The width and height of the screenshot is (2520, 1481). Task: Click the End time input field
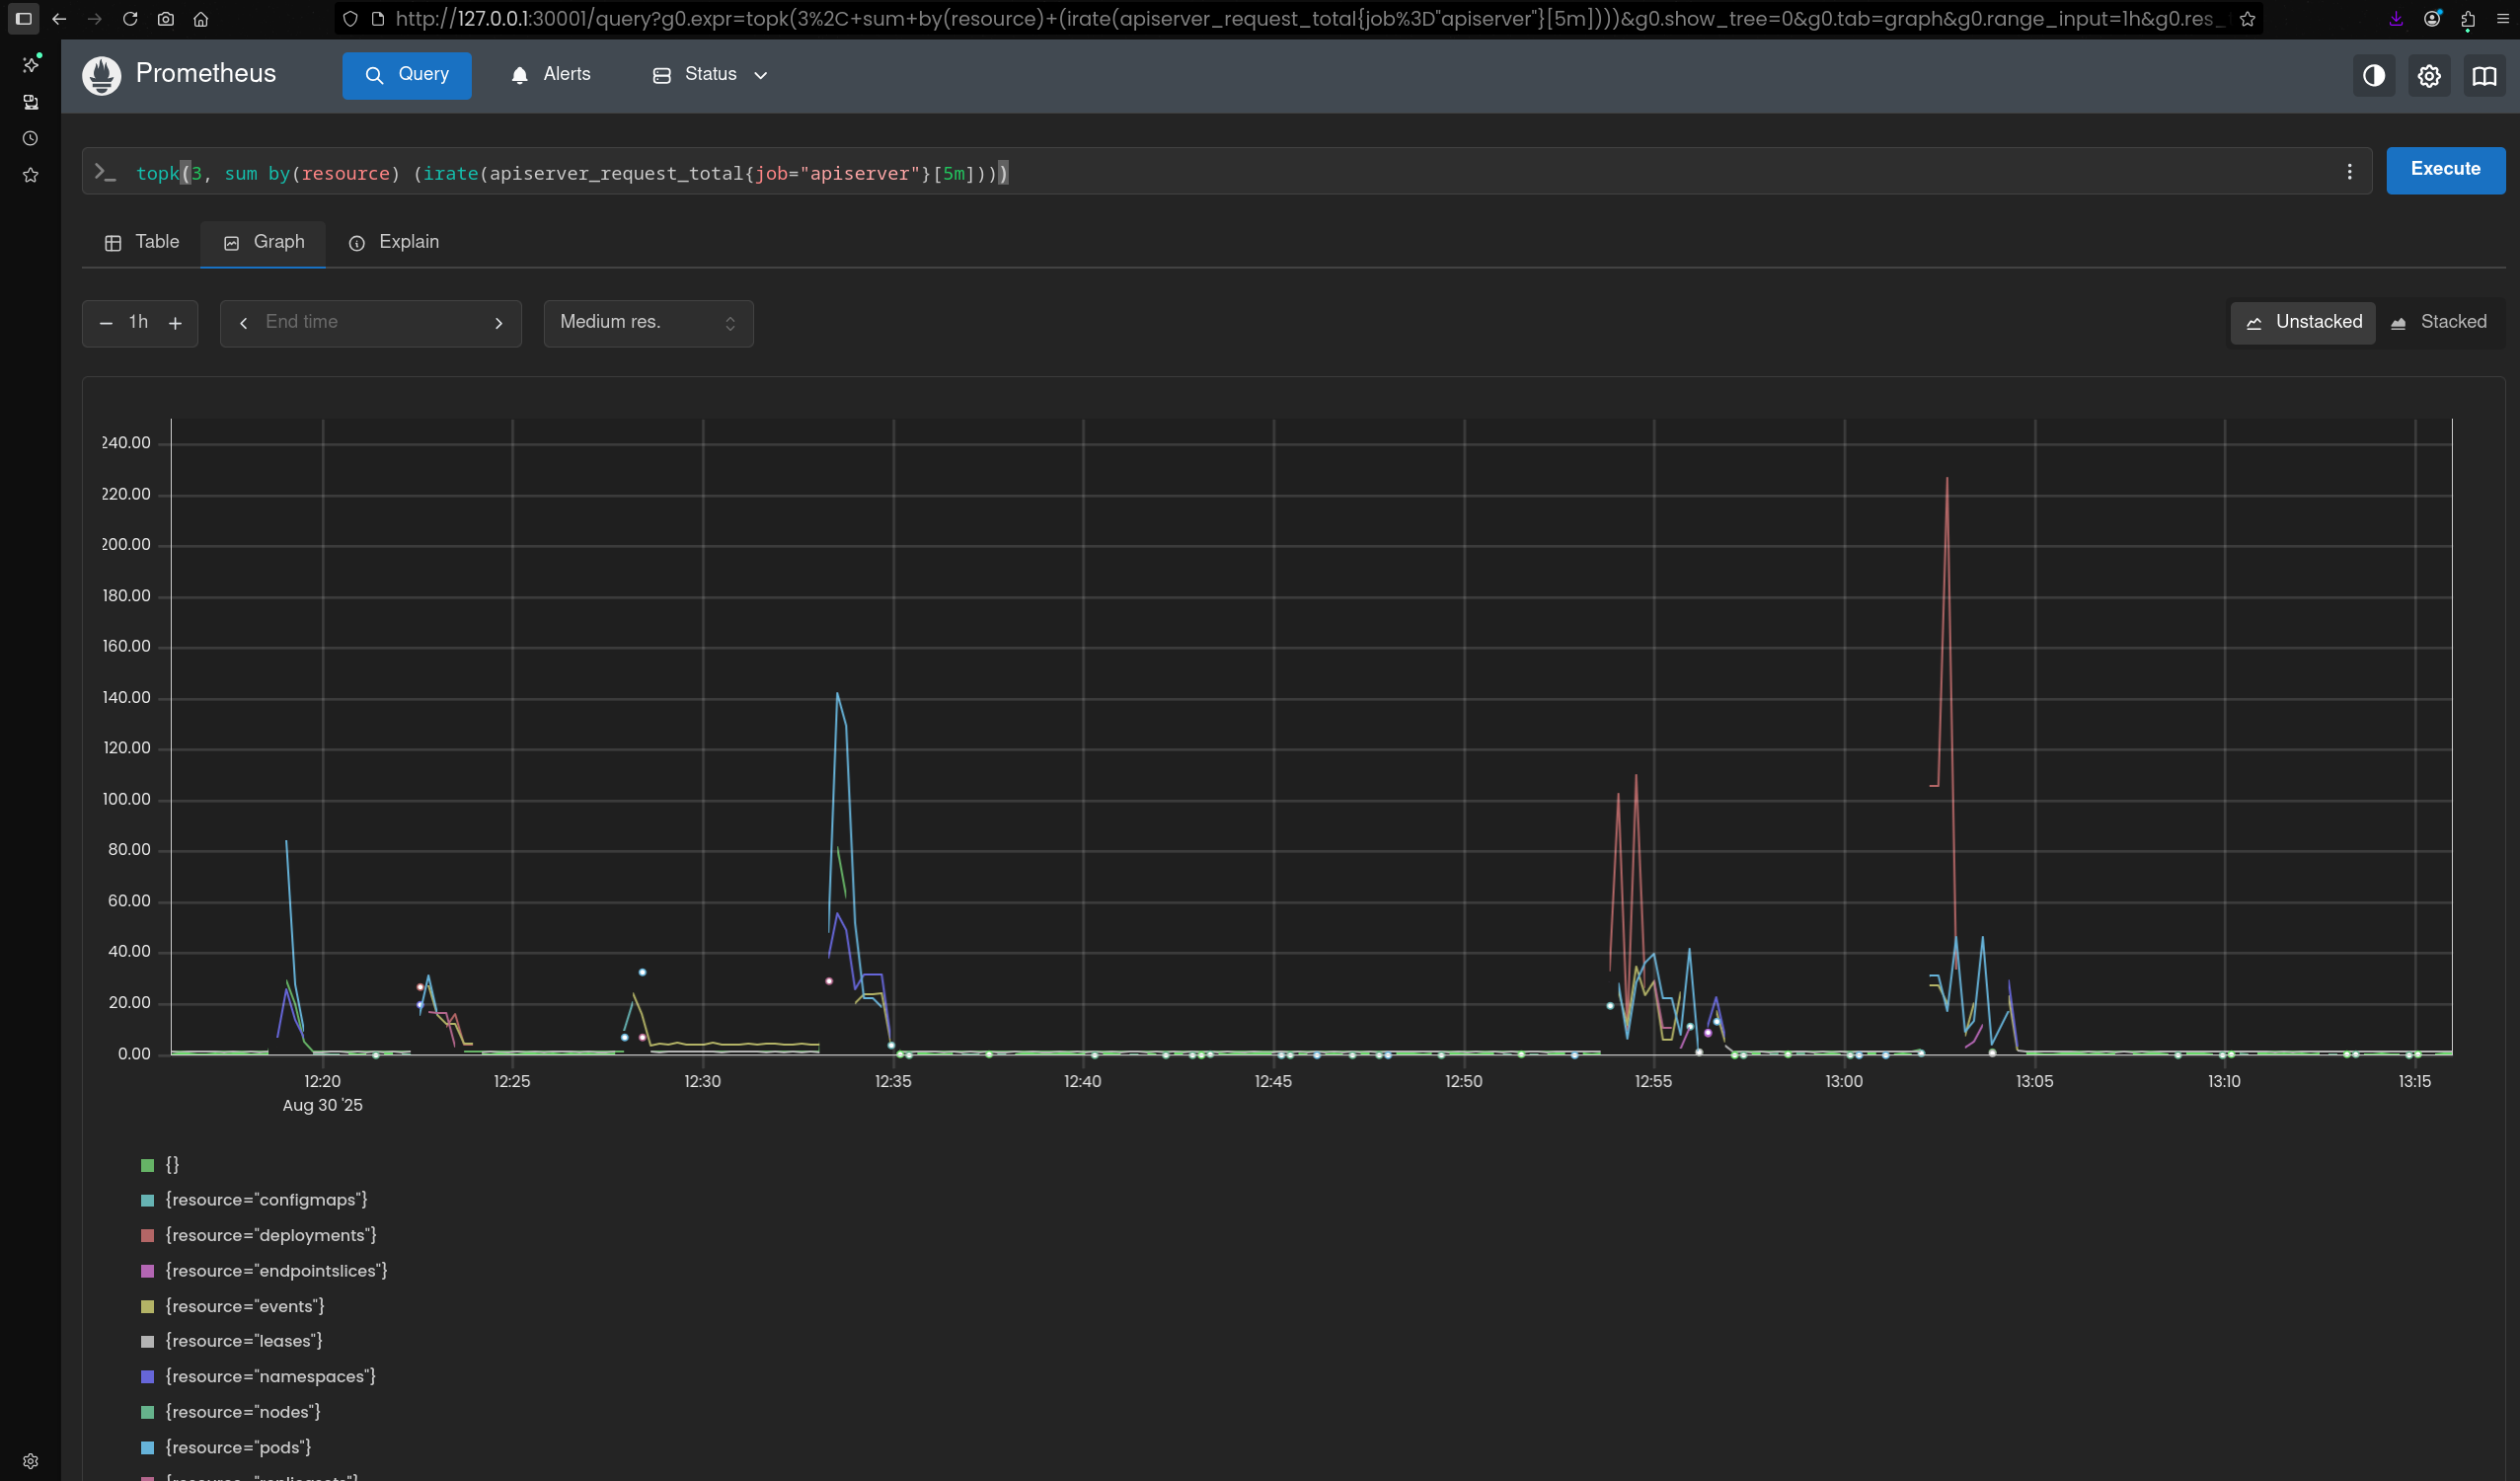(x=370, y=323)
